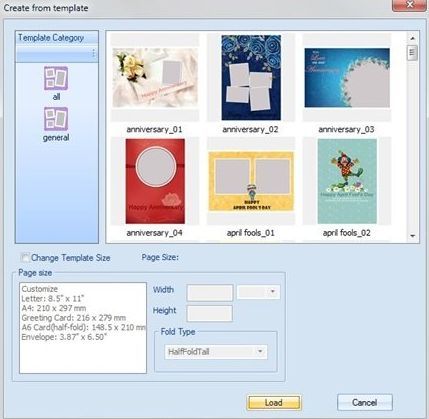
Task: Choose Greeting Card: 216 x 279 mm
Action: click(74, 318)
